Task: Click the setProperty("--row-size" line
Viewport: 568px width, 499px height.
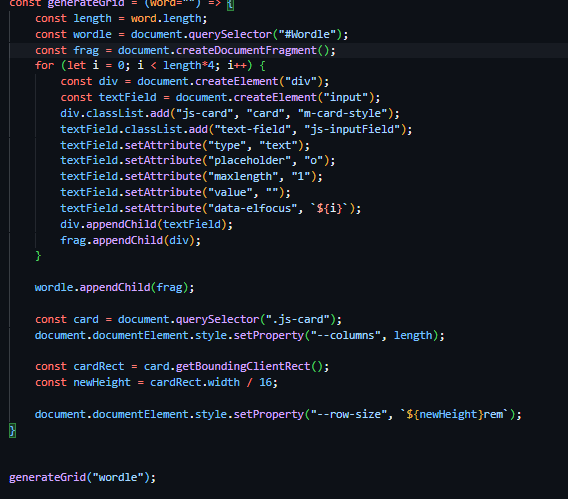Action: pyautogui.click(x=278, y=414)
